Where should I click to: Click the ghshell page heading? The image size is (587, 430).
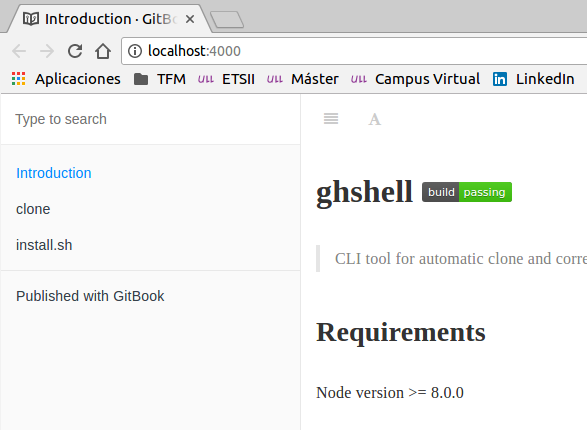[x=364, y=192]
